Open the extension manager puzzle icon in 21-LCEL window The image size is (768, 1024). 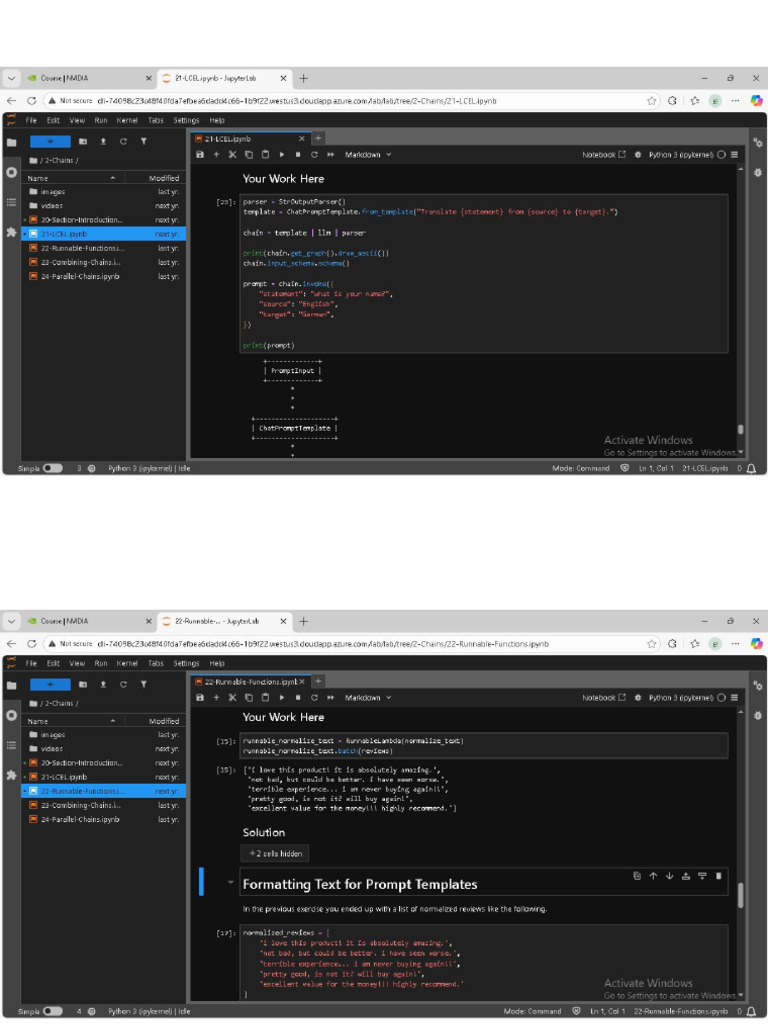pos(11,232)
